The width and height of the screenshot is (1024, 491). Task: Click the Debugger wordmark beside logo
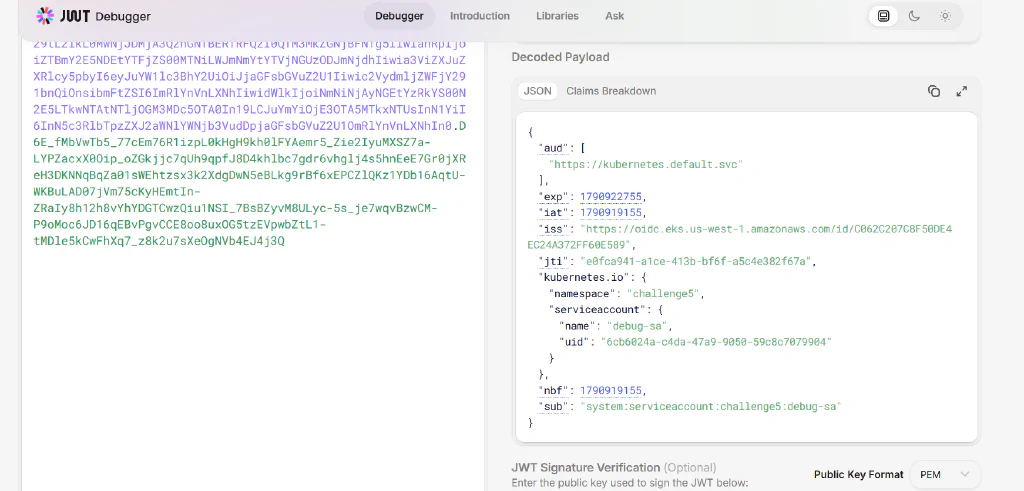tap(123, 16)
